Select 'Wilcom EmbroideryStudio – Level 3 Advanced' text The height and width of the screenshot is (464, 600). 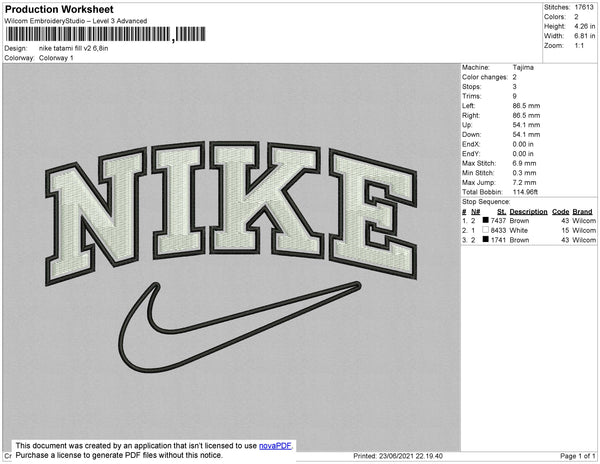click(76, 21)
